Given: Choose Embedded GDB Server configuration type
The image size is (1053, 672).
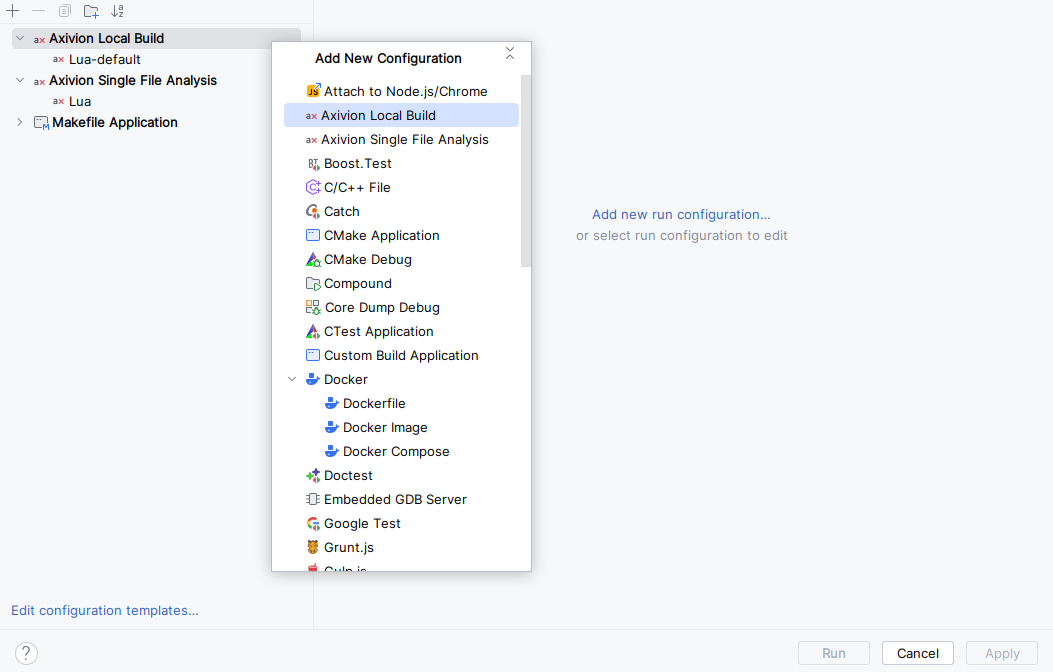Looking at the screenshot, I should point(402,499).
